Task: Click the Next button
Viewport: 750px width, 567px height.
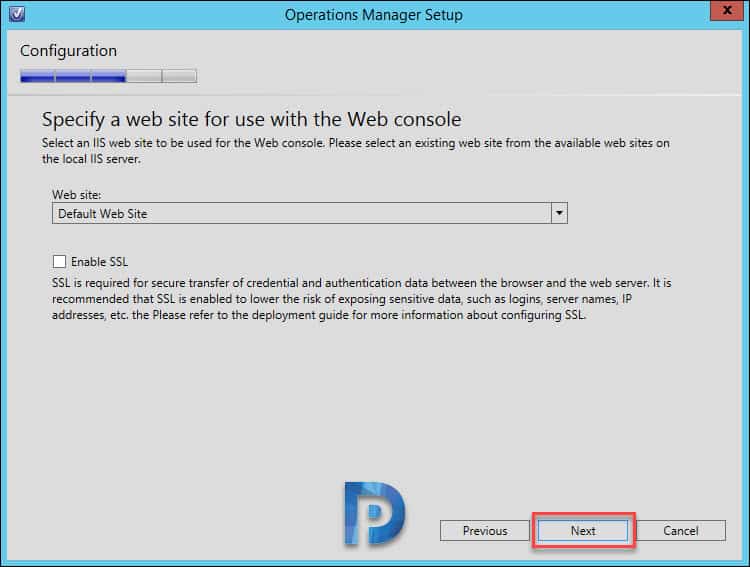Action: click(583, 531)
